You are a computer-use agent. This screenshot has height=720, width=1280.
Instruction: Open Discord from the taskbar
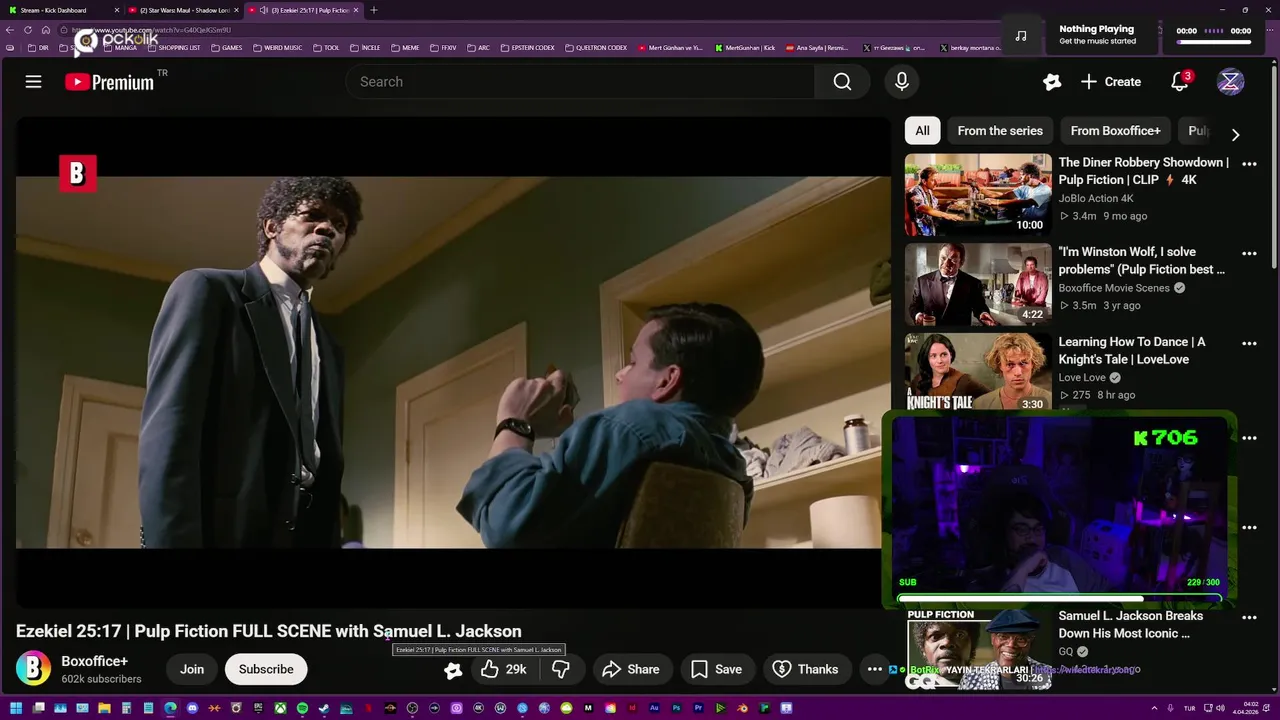click(x=192, y=708)
